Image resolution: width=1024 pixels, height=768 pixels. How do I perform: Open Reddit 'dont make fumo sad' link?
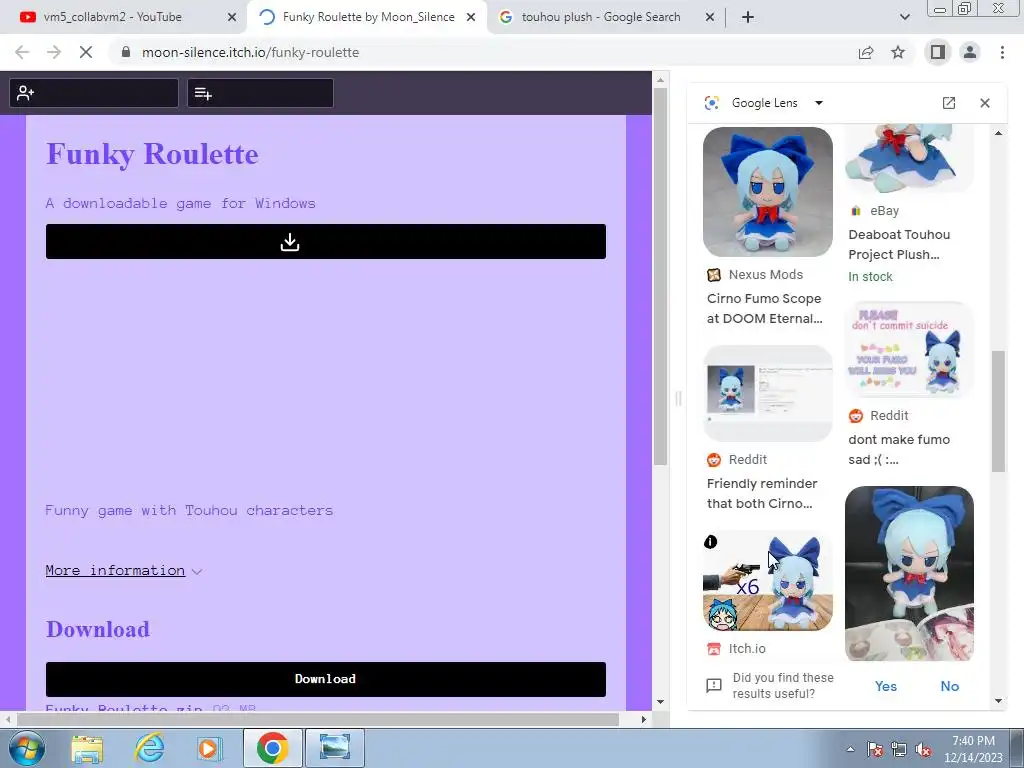click(x=899, y=449)
